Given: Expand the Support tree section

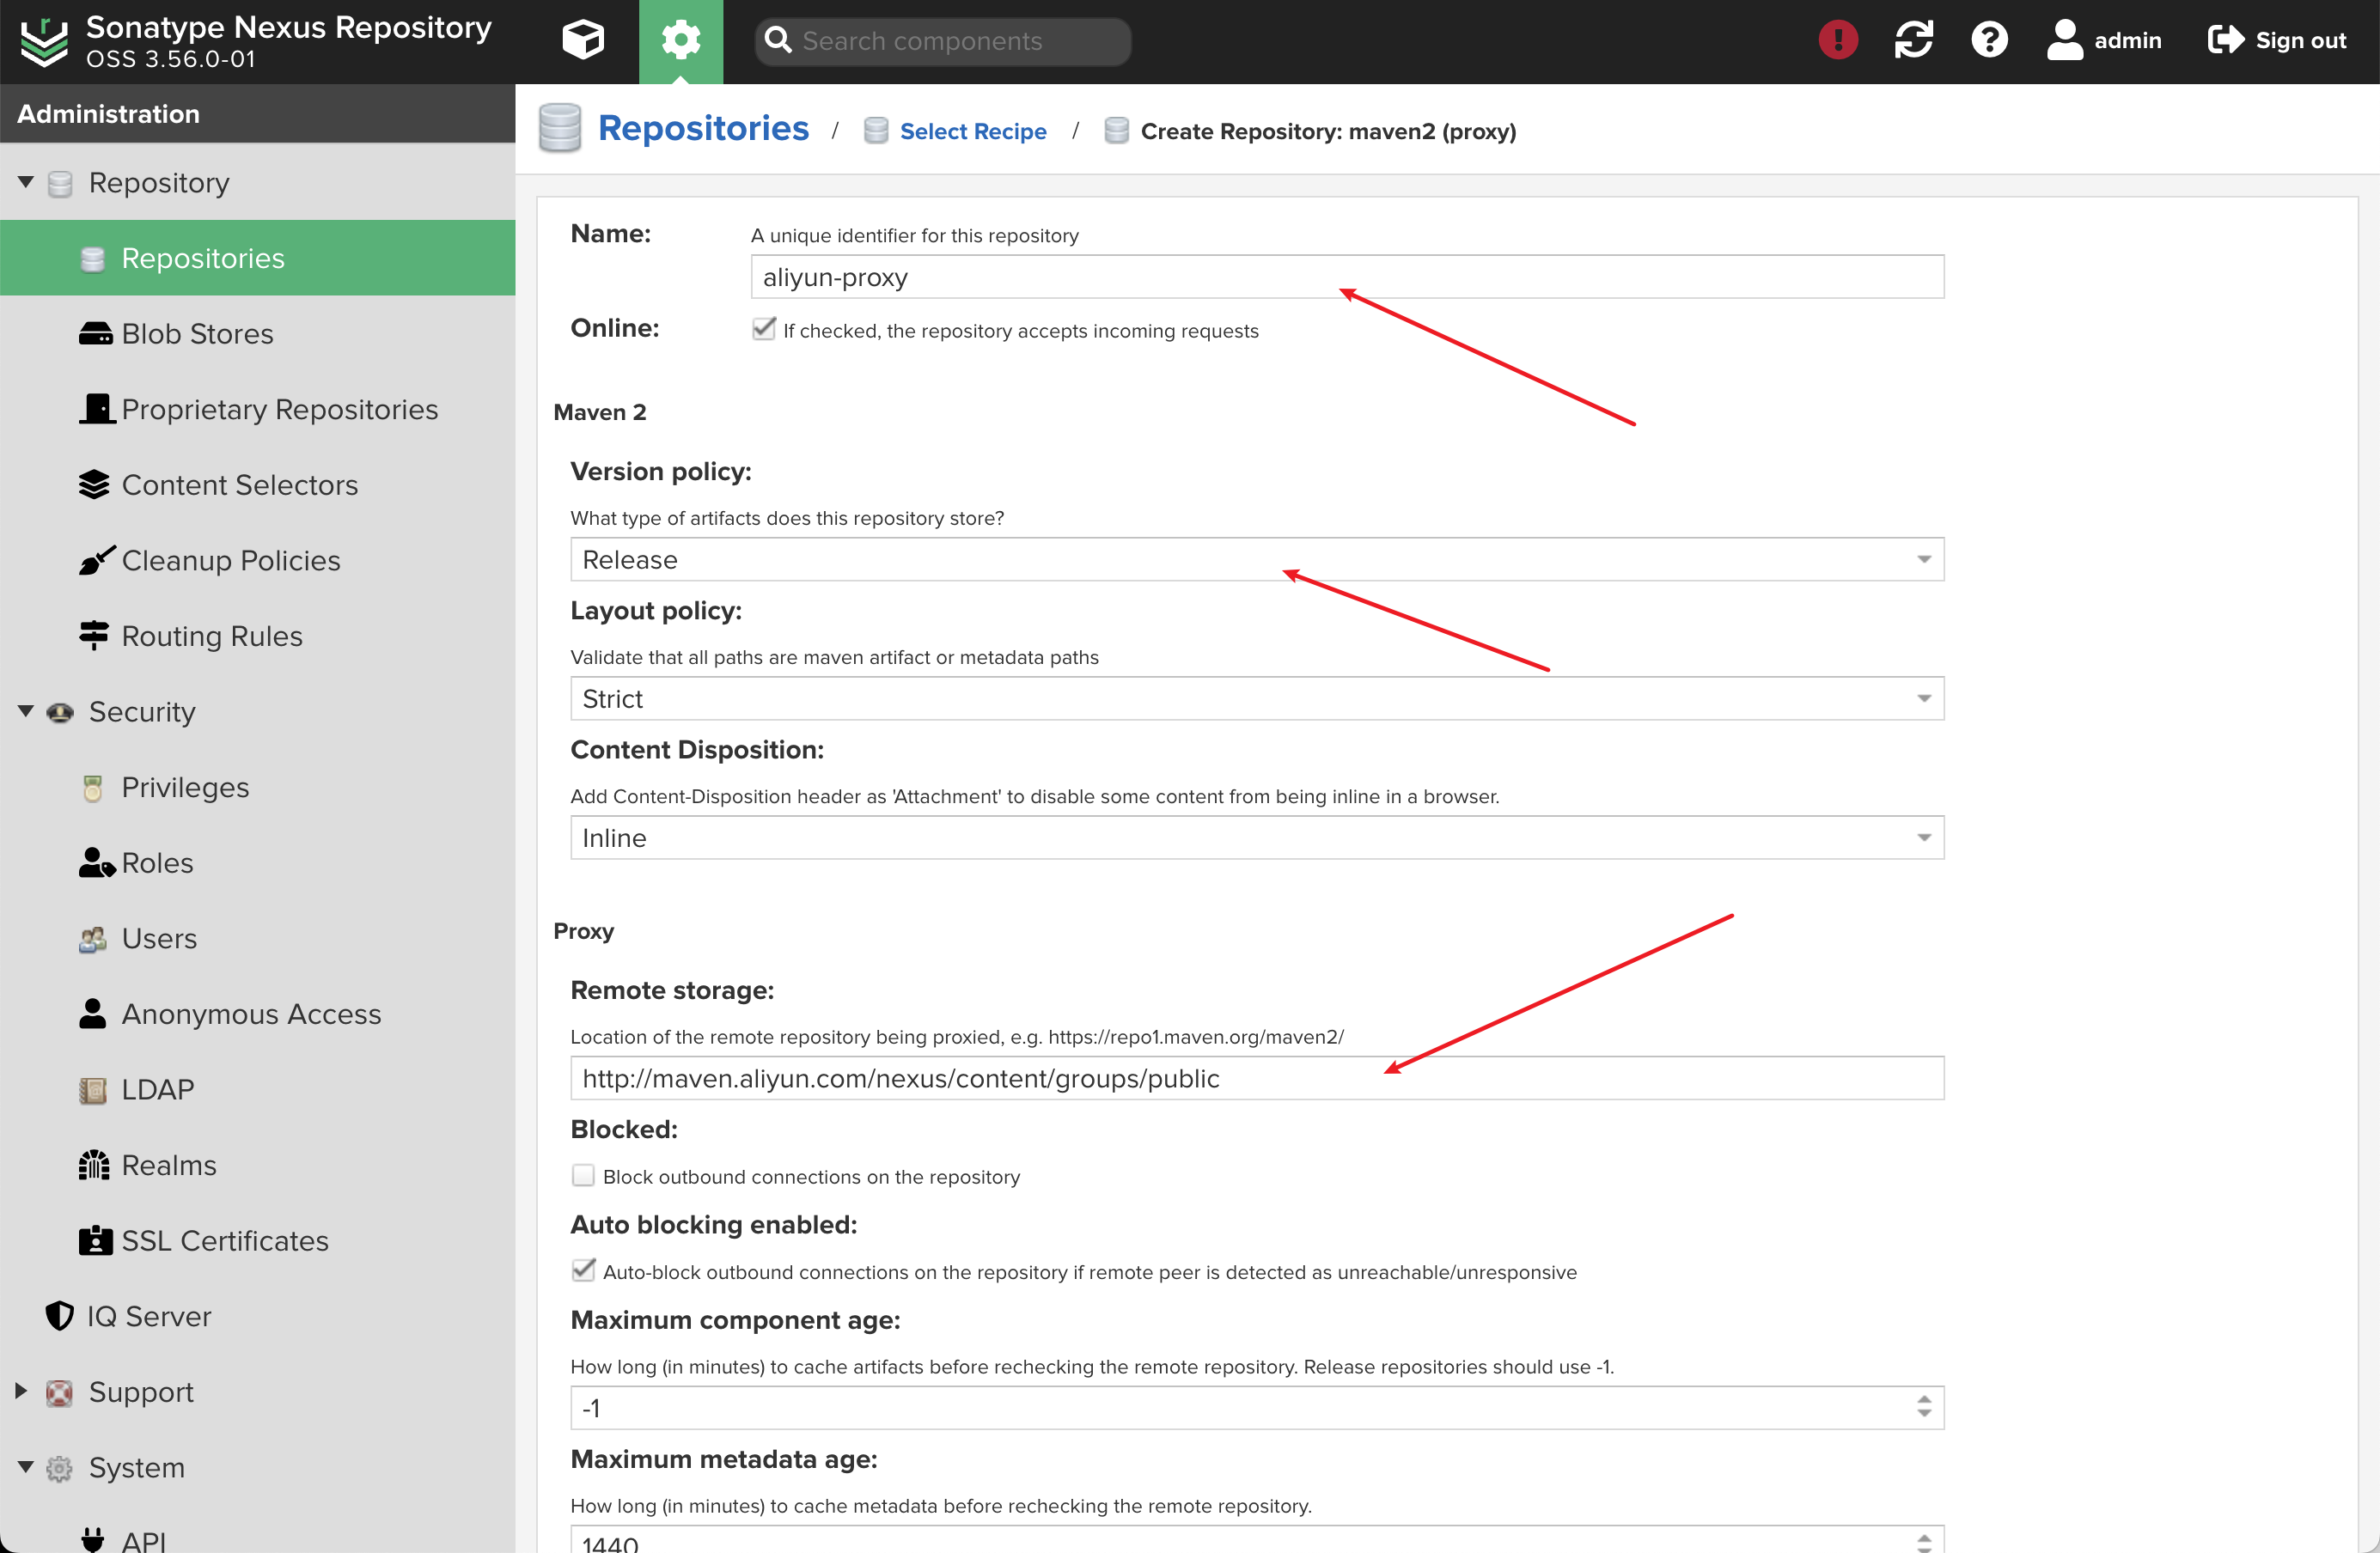Looking at the screenshot, I should [21, 1391].
